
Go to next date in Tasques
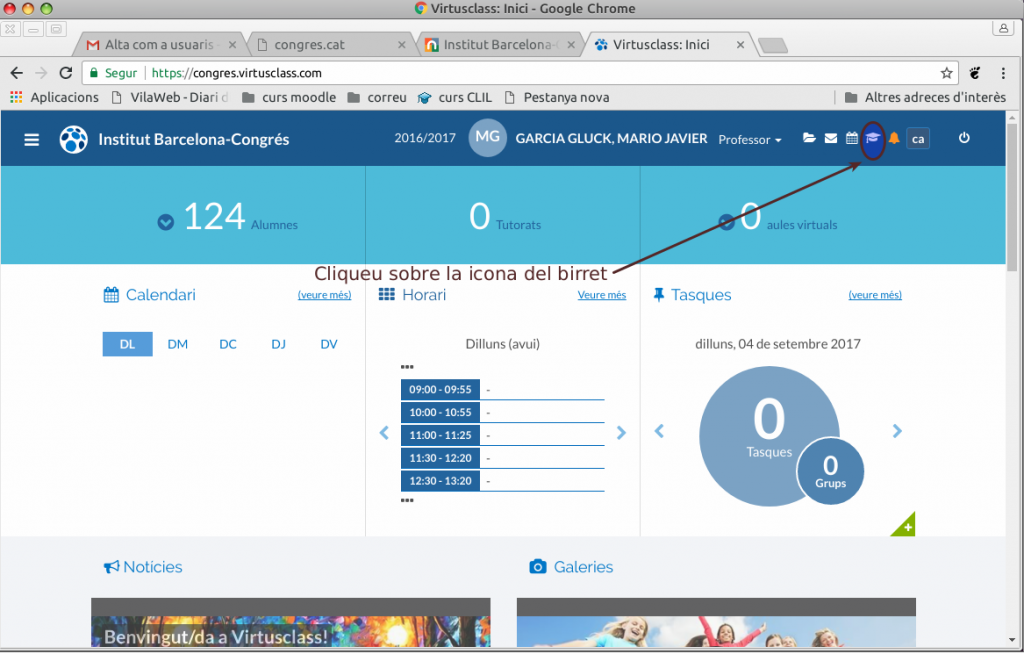coord(897,431)
